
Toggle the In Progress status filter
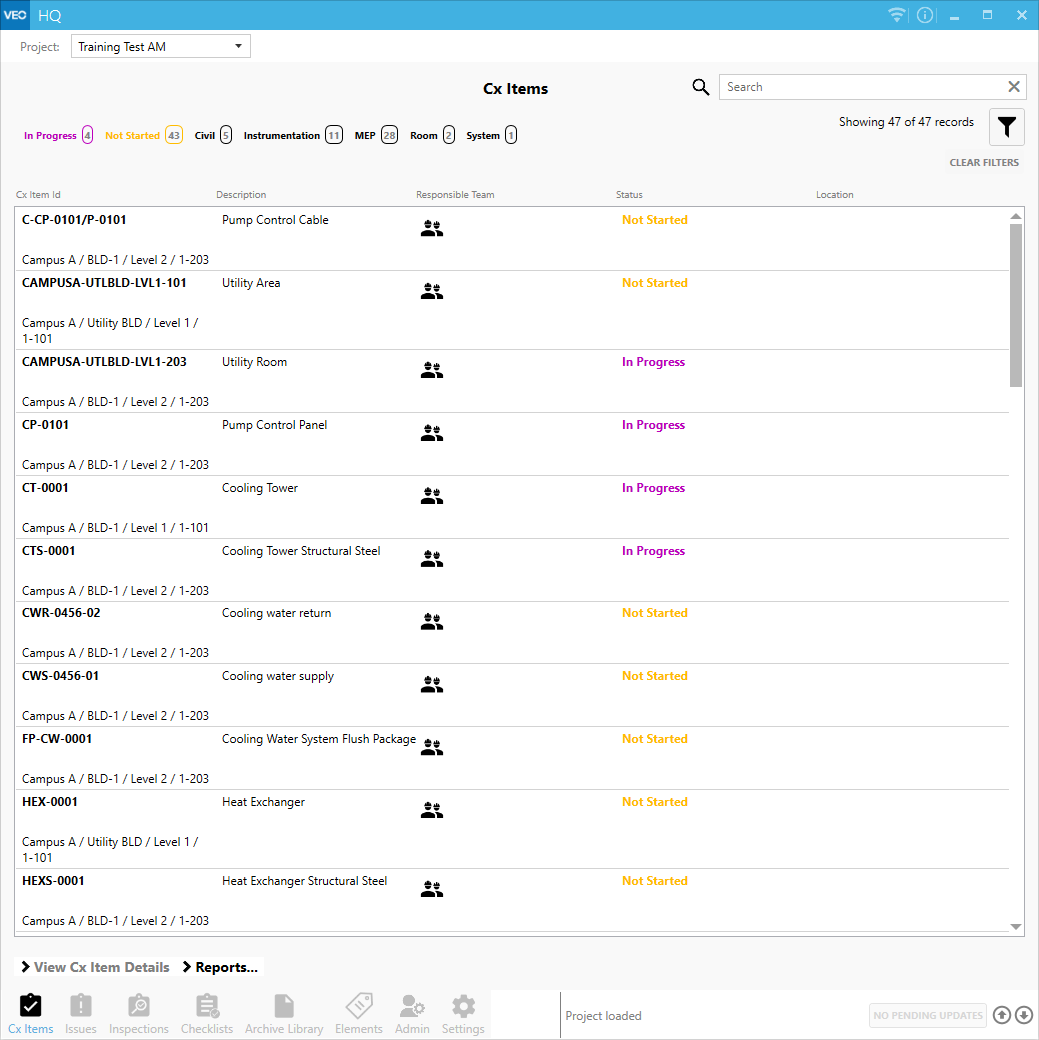pos(58,136)
